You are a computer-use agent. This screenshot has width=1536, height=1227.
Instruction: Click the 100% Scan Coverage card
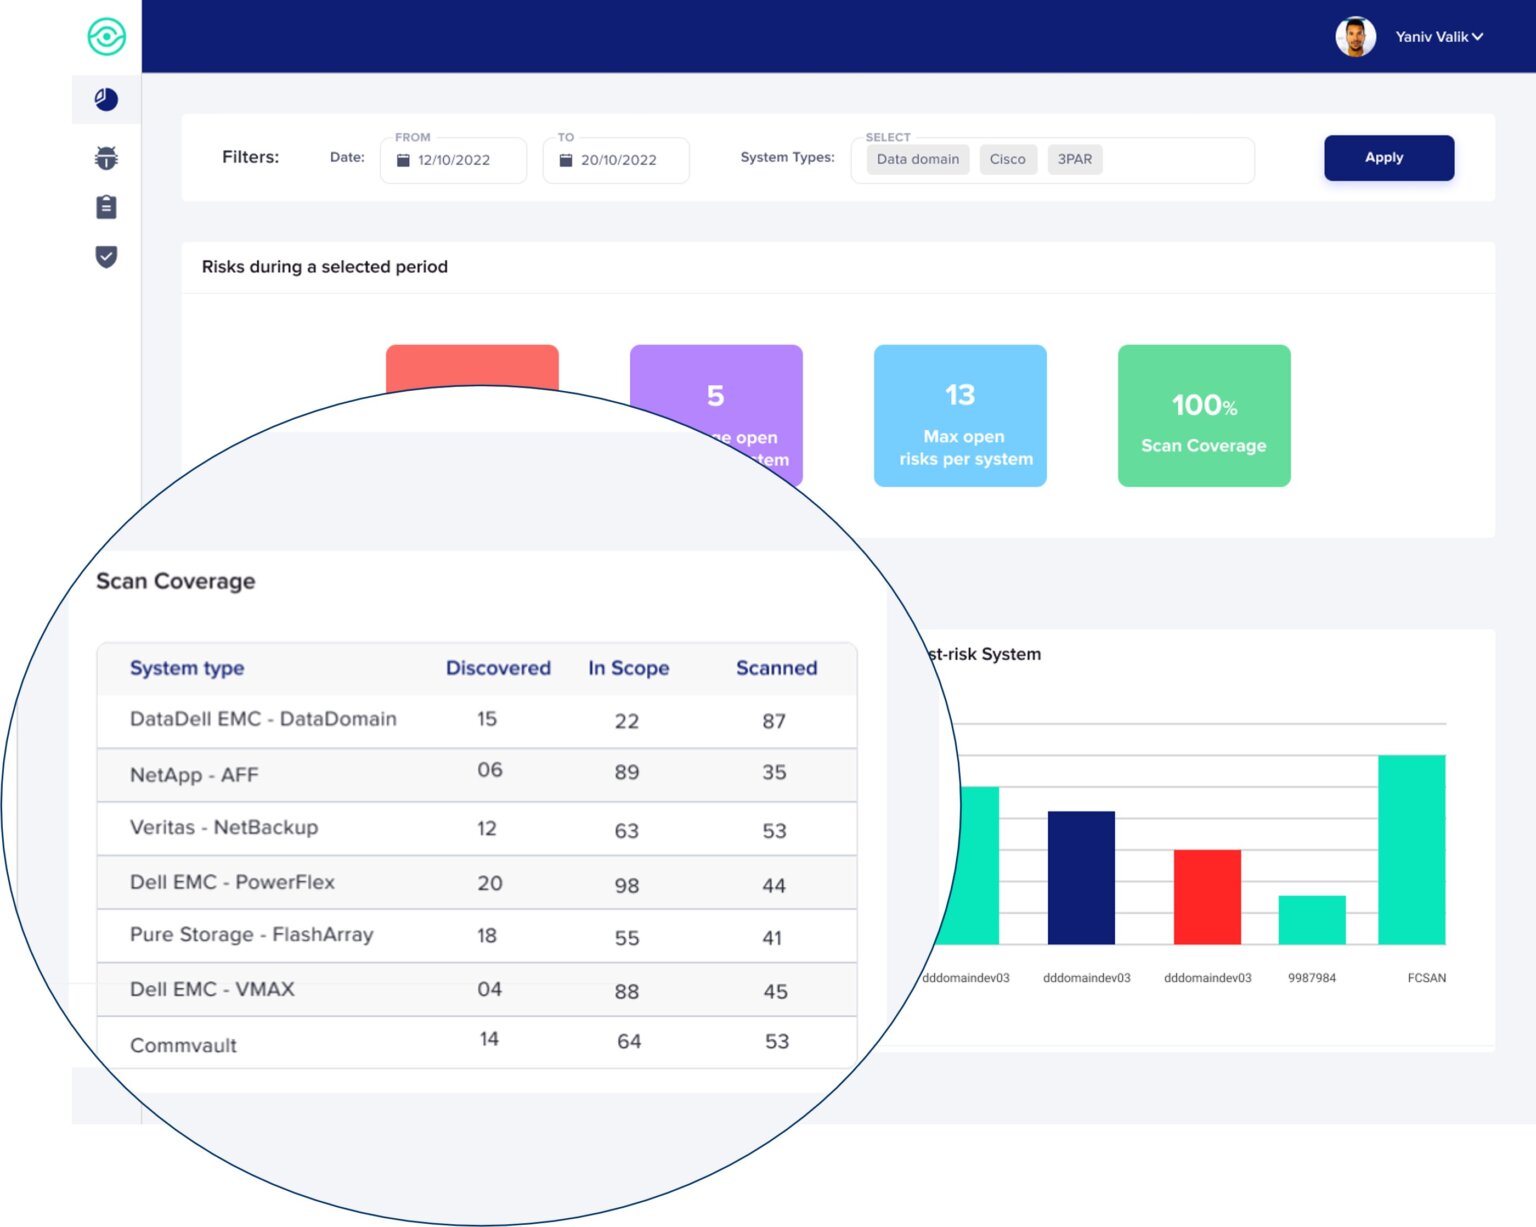[x=1203, y=416]
